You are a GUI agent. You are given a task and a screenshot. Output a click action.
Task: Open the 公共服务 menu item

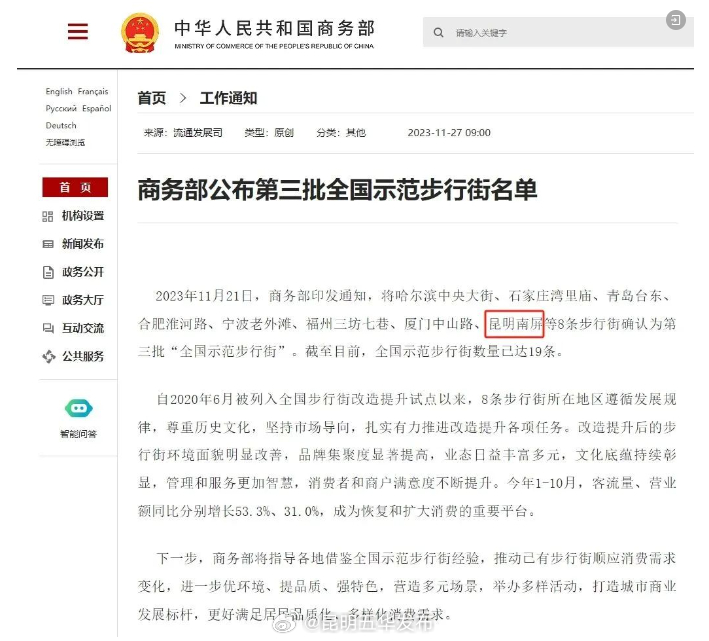[83, 357]
